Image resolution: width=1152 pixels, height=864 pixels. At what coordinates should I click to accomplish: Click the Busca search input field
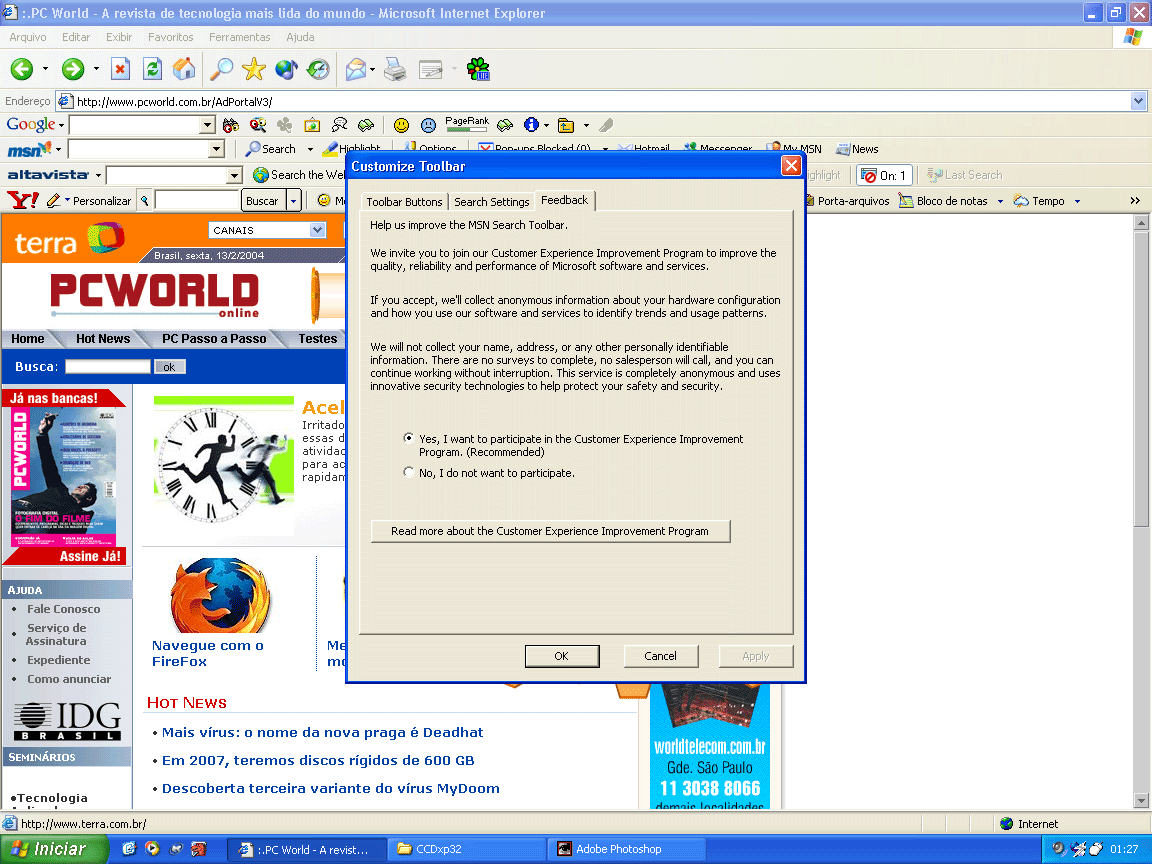(x=107, y=366)
